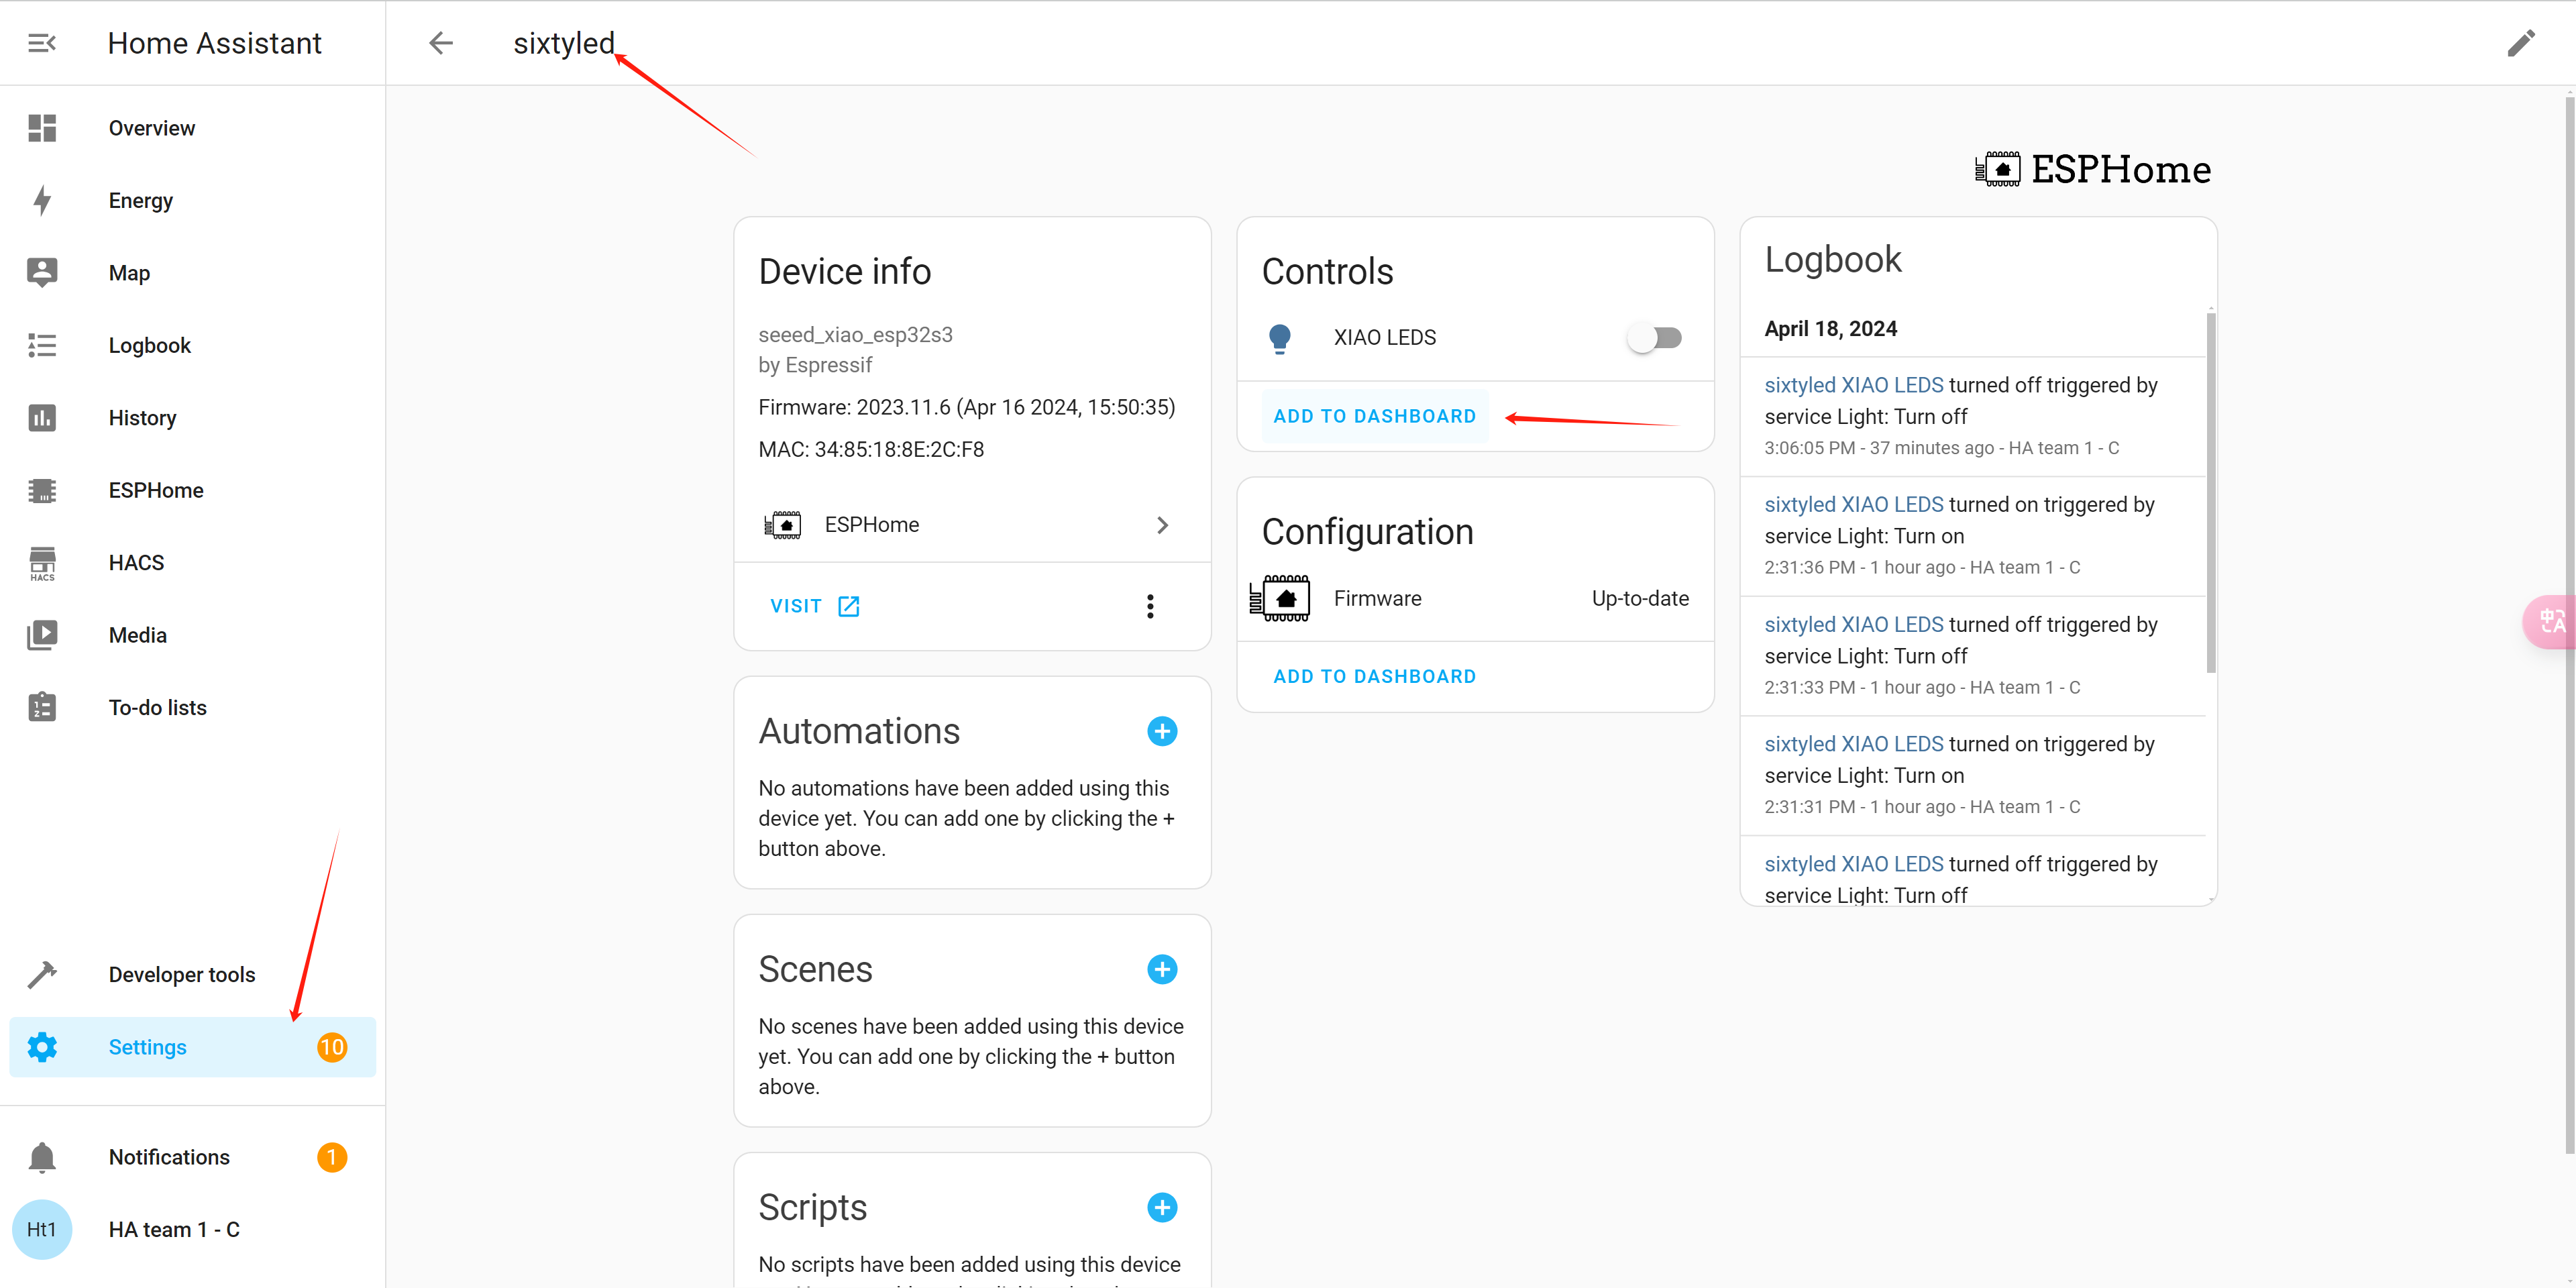Select History in the sidebar
Screen dimensions: 2576x1288
pos(192,417)
